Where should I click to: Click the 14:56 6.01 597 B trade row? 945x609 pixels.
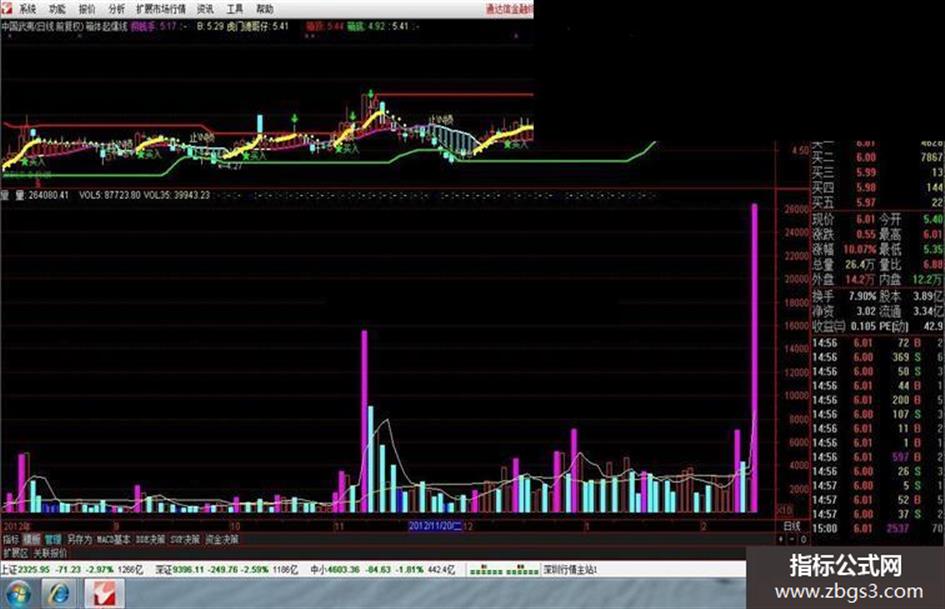[x=878, y=457]
